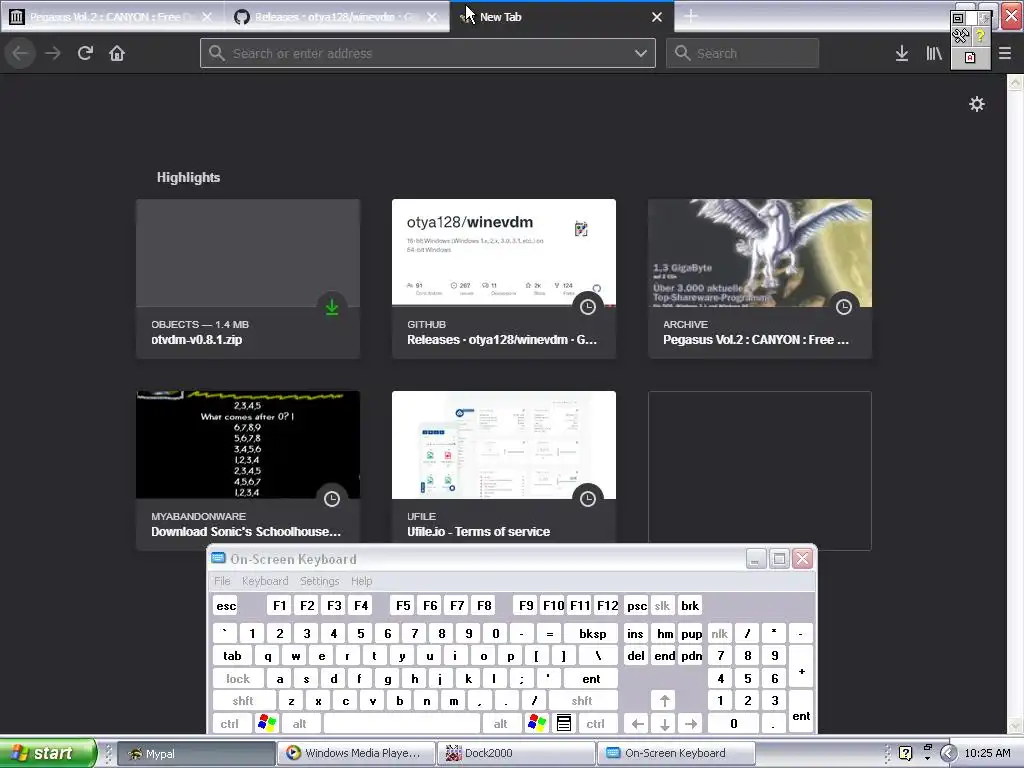The width and height of the screenshot is (1024, 768).
Task: Open Windows Media Player taskbar button
Action: coord(357,753)
